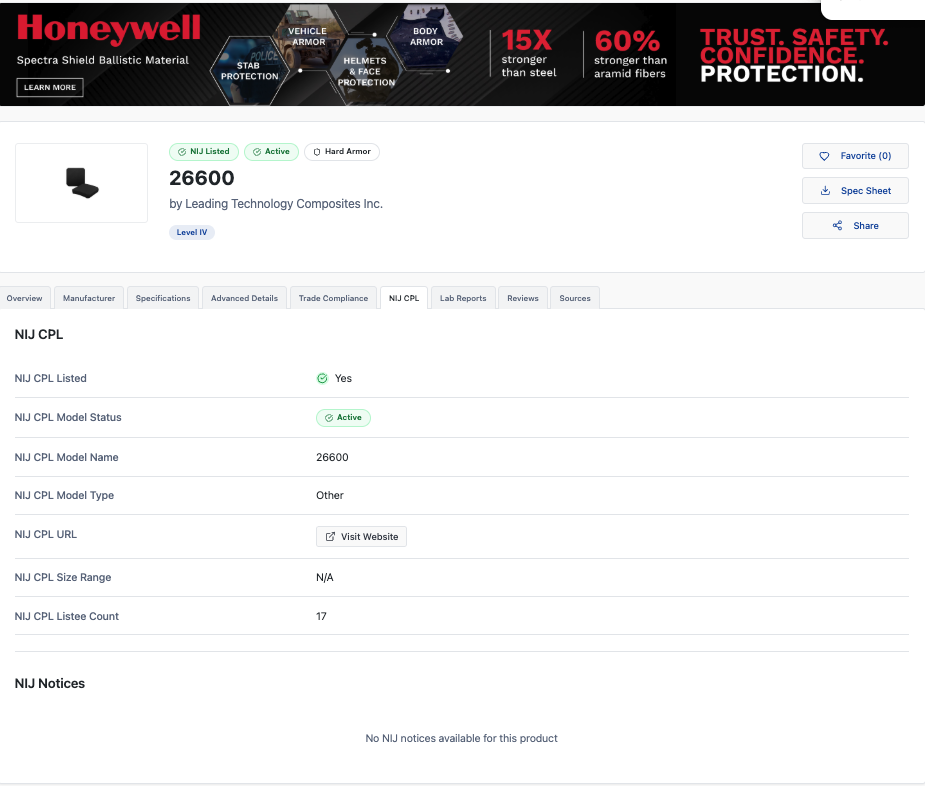925x786 pixels.
Task: Click 'No NIJ notices available for this product'
Action: [x=461, y=738]
